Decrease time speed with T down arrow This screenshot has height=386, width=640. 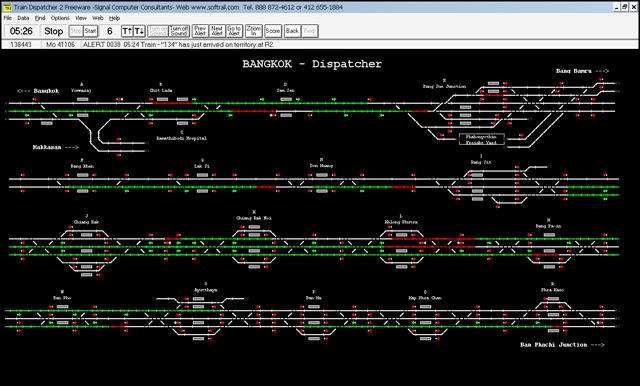click(139, 31)
